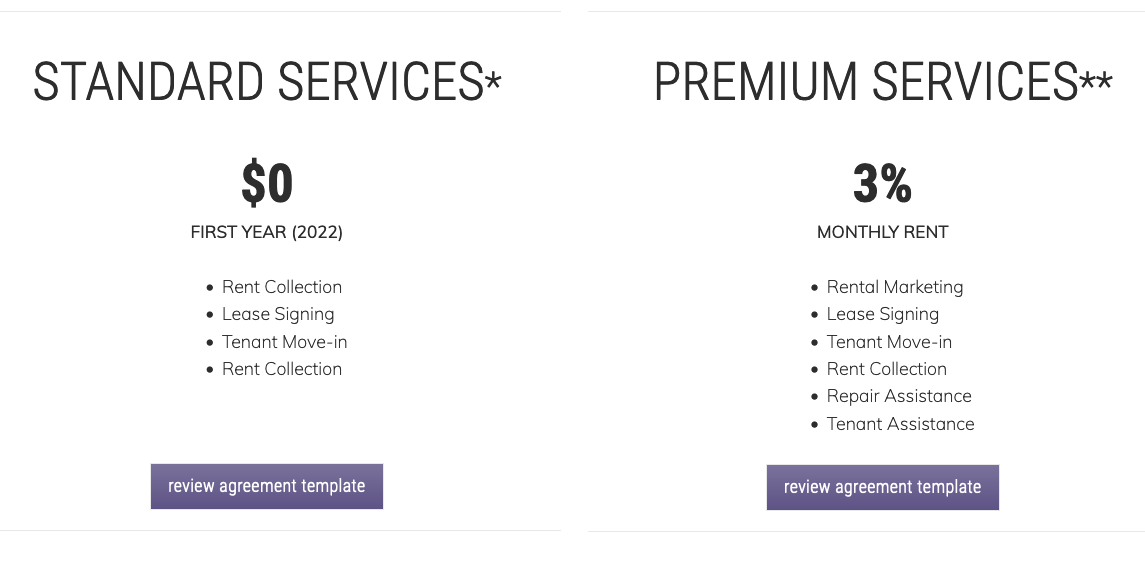This screenshot has width=1145, height=572.
Task: Click Rental Marketing list item
Action: tap(895, 287)
